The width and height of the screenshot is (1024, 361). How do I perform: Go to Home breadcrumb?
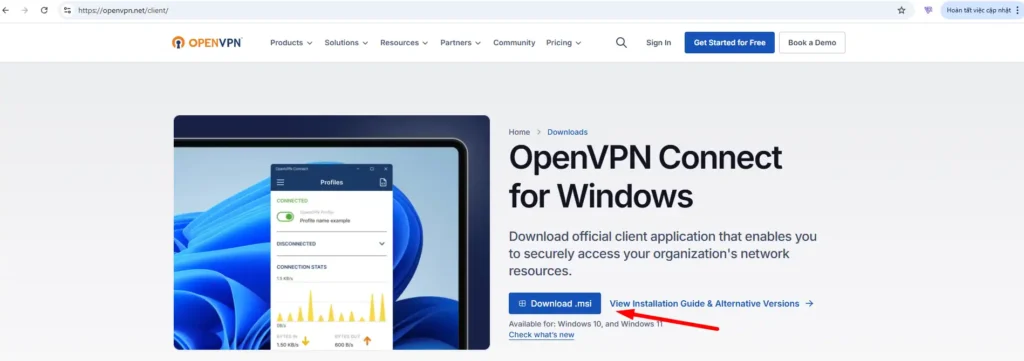pos(519,132)
